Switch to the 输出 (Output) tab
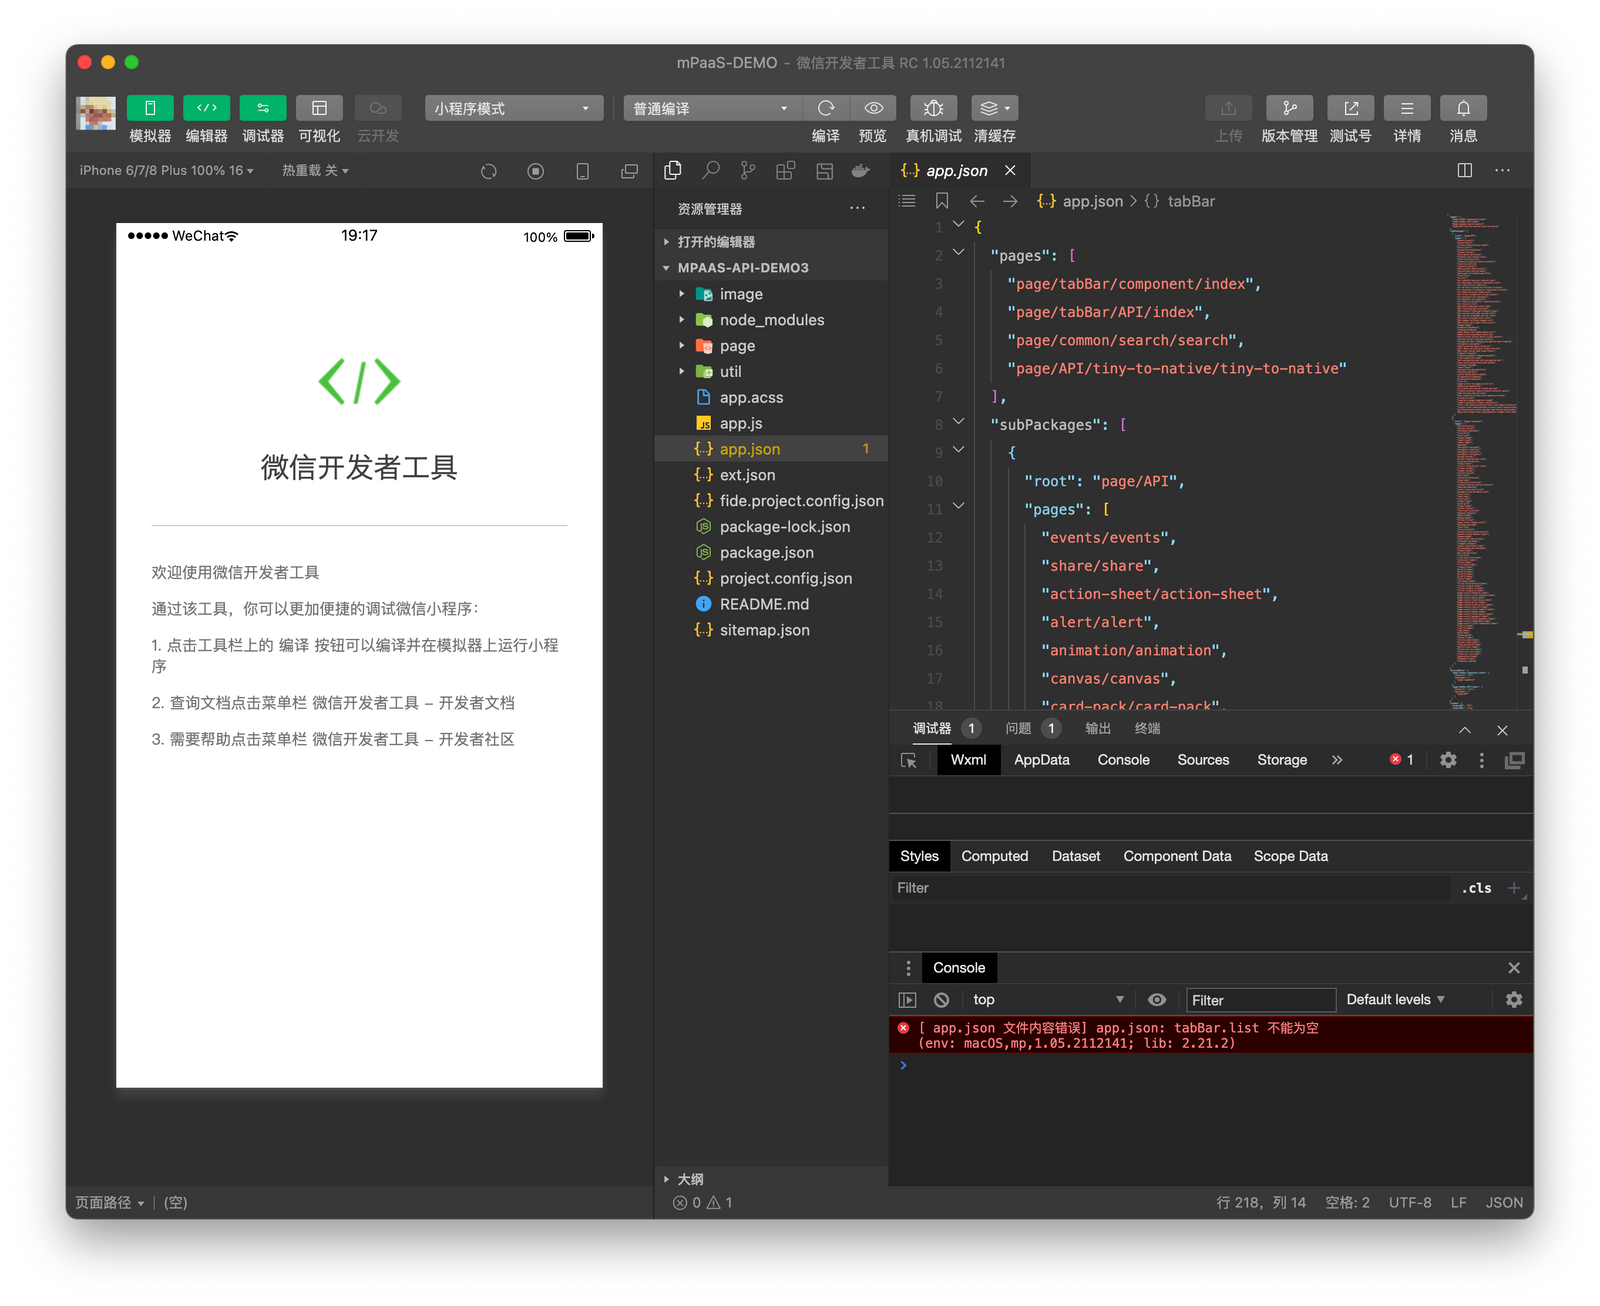This screenshot has height=1306, width=1600. point(1098,728)
